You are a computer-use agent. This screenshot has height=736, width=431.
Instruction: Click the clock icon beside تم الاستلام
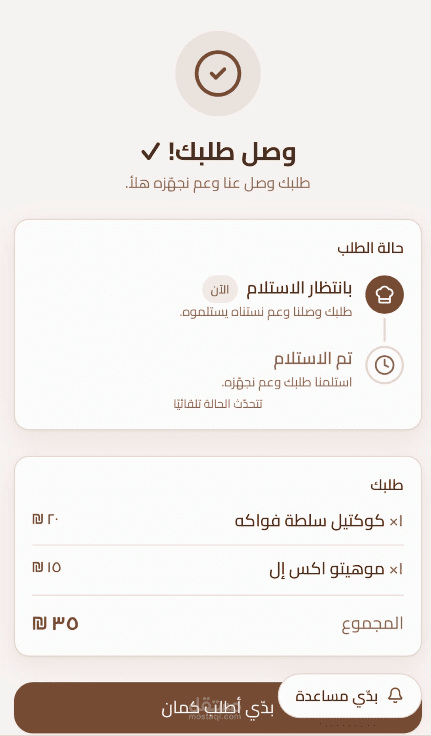[385, 365]
